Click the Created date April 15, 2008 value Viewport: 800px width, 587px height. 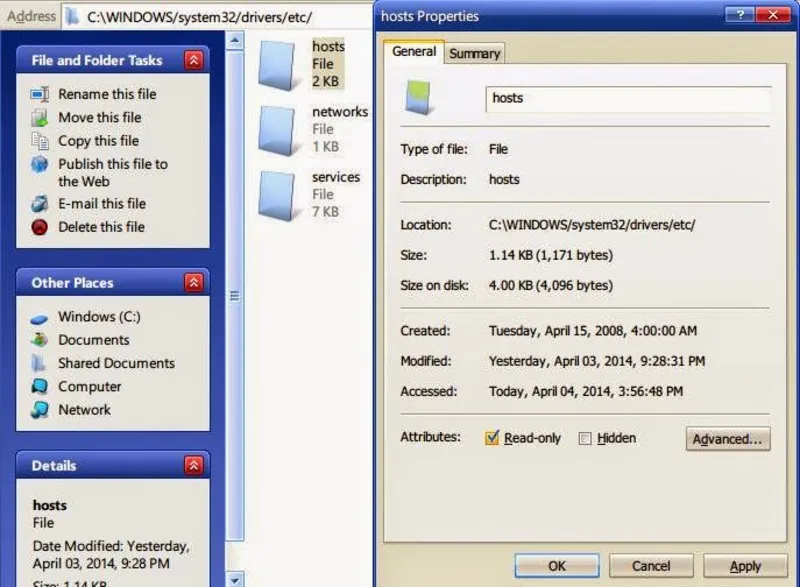pos(593,331)
